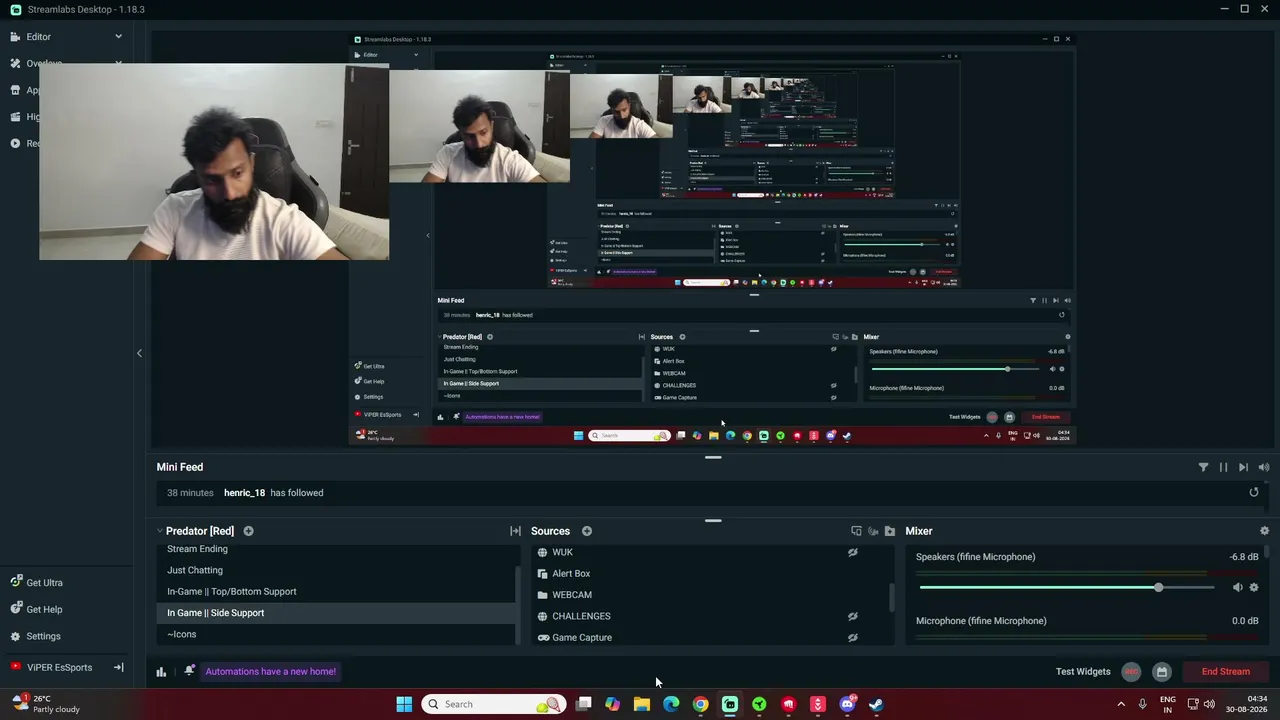
Task: Pause the Mini Feed event queue
Action: pos(1223,467)
